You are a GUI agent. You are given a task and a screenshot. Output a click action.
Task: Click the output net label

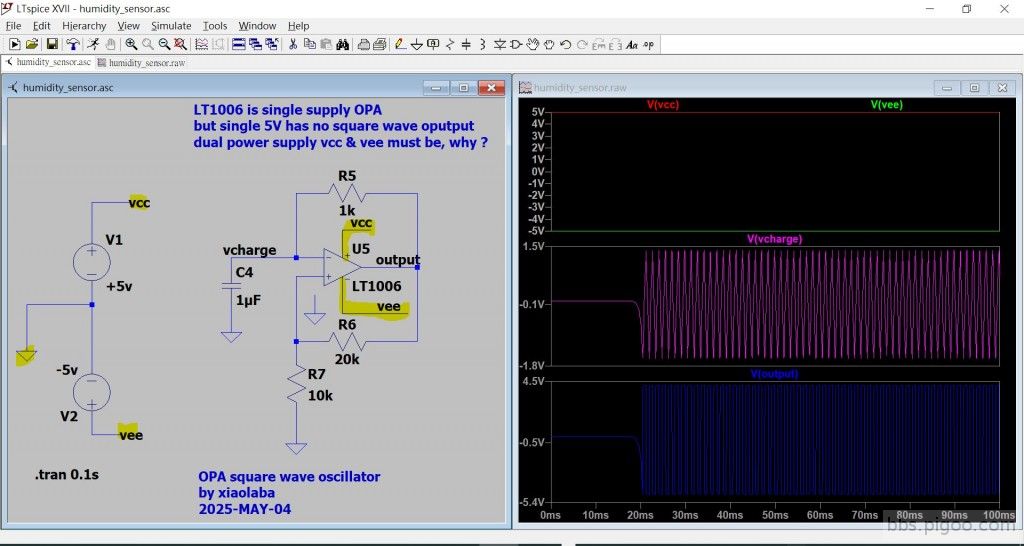(x=398, y=260)
